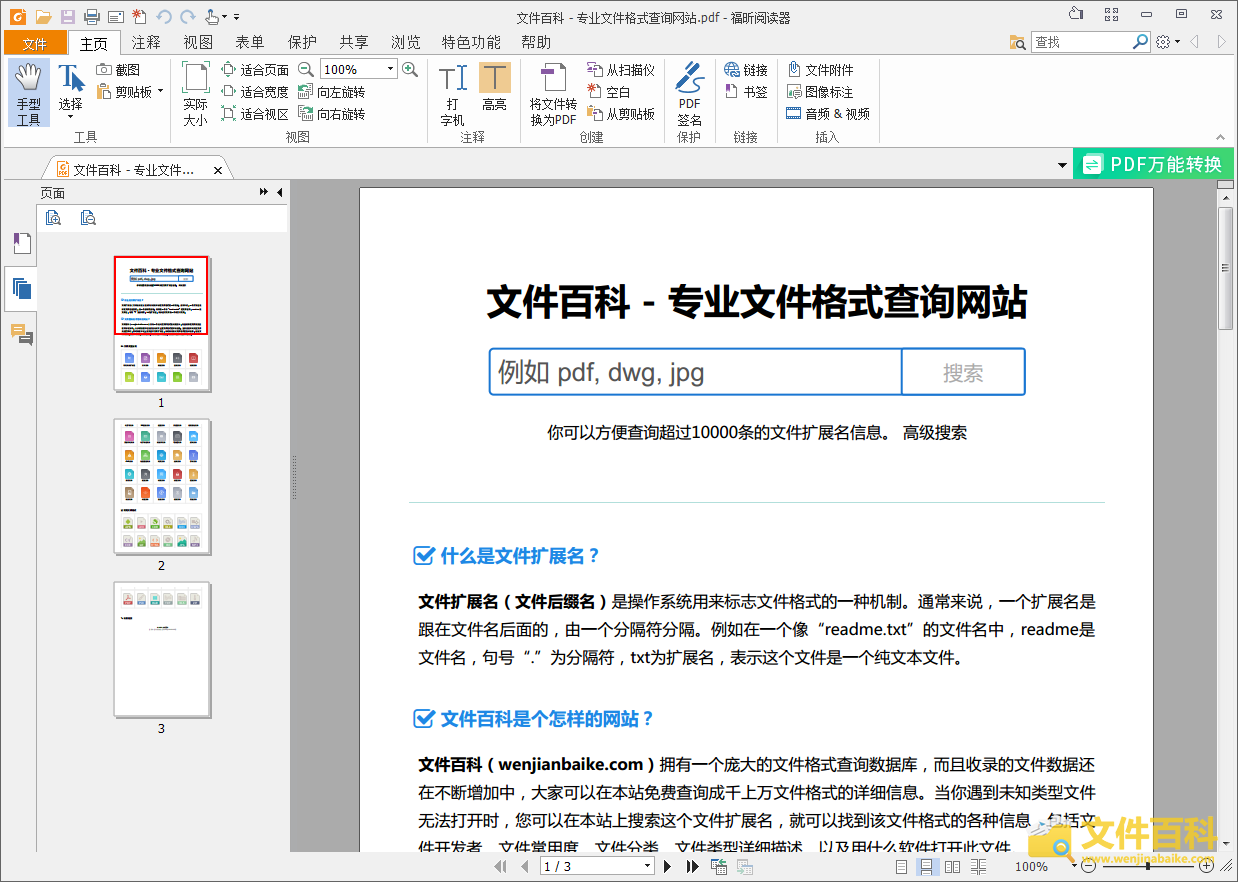Viewport: 1238px width, 882px height.
Task: Switch to the Form (表单) ribbon tab
Action: pyautogui.click(x=250, y=42)
